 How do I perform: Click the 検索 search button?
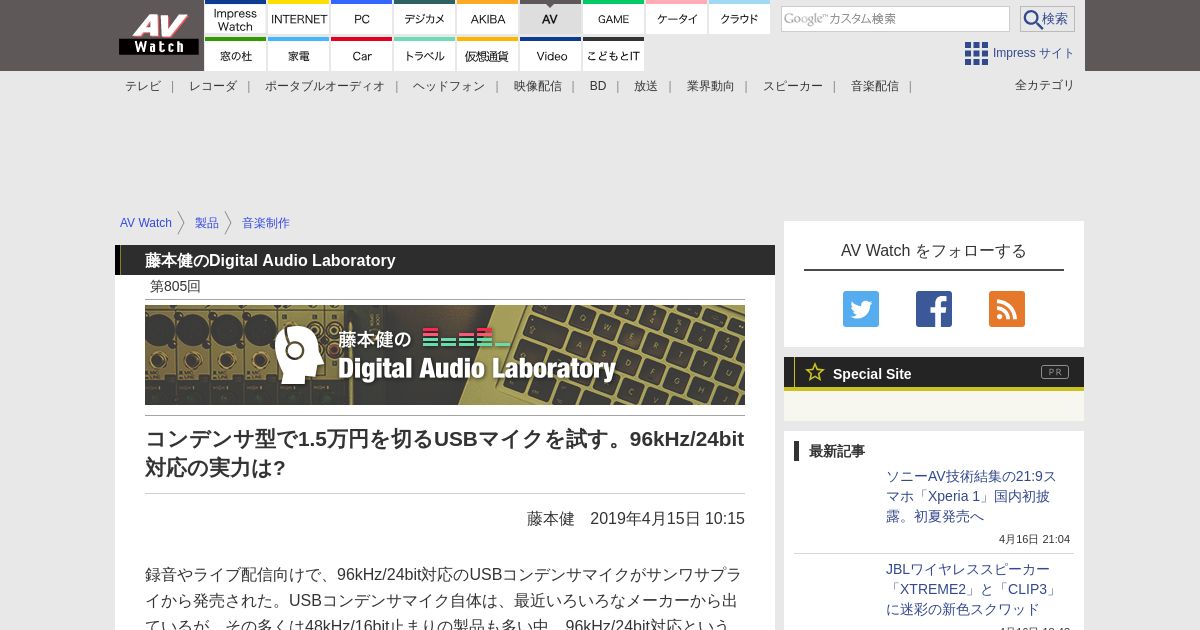coord(1047,19)
